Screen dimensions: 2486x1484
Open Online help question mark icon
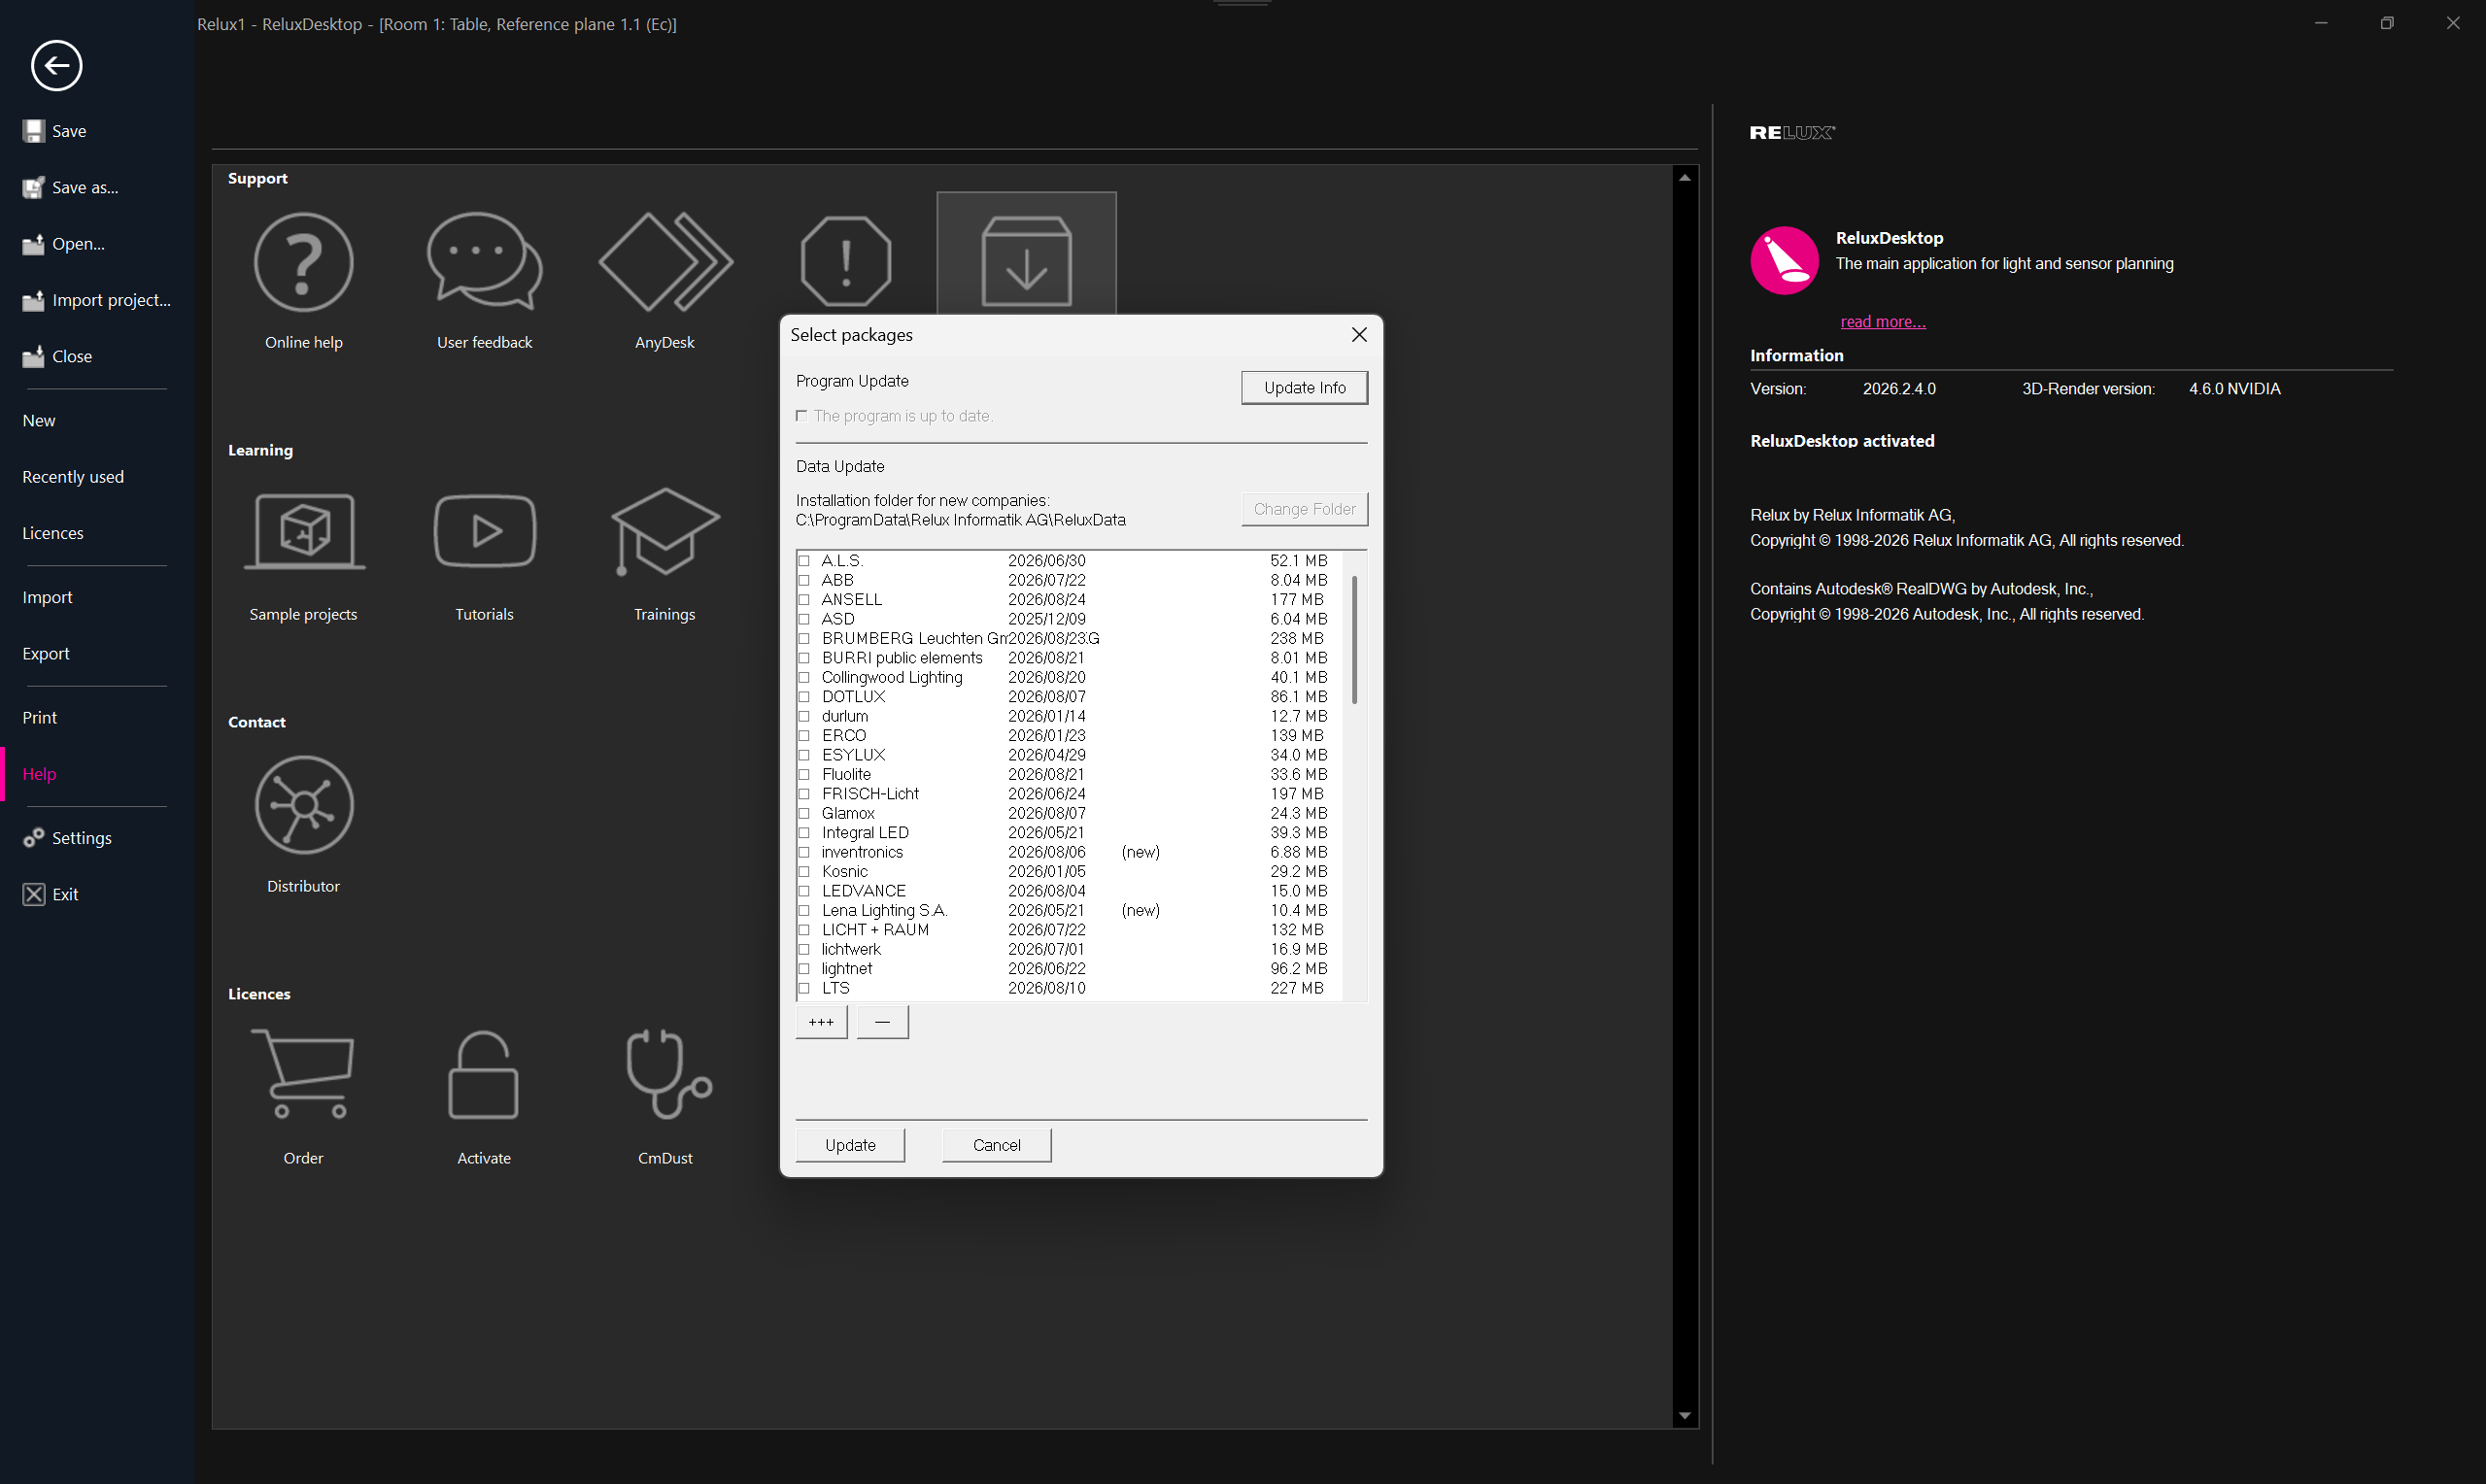tap(303, 262)
